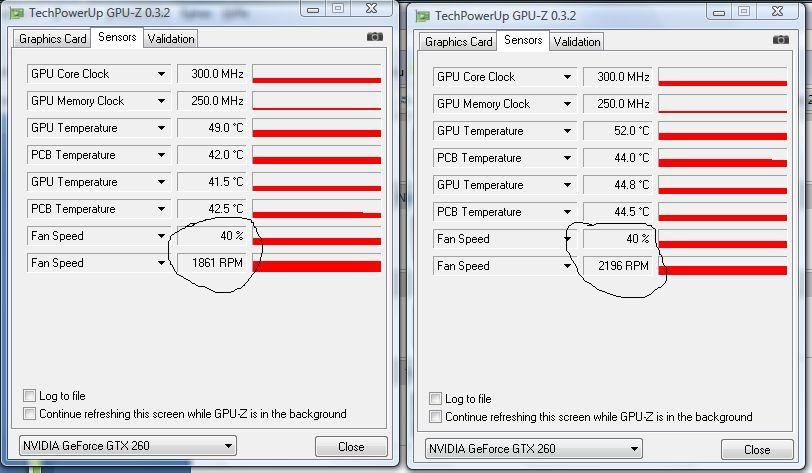Open NVIDIA GeForce GTX 260 selector in right window
The image size is (812, 473).
[533, 449]
